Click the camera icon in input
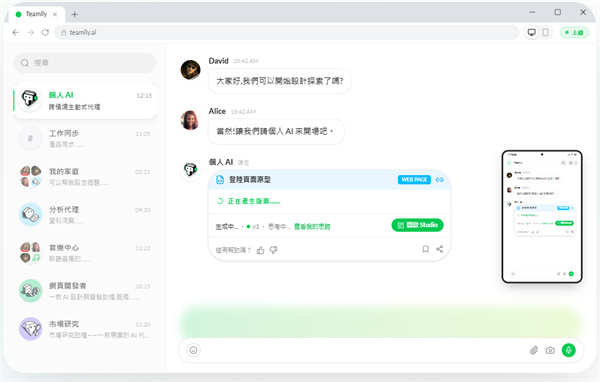600x382 pixels. coord(550,350)
